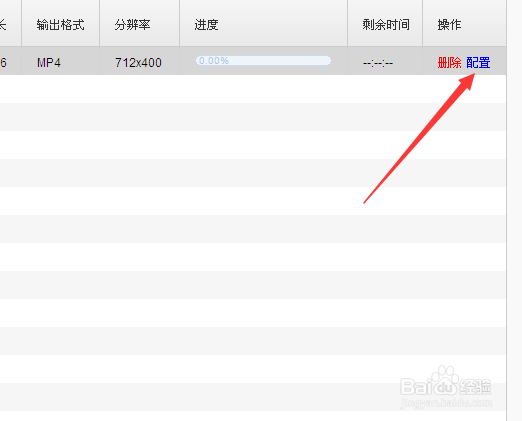Select the 操作 column header
Image resolution: width=522 pixels, height=421 pixels.
pyautogui.click(x=464, y=23)
